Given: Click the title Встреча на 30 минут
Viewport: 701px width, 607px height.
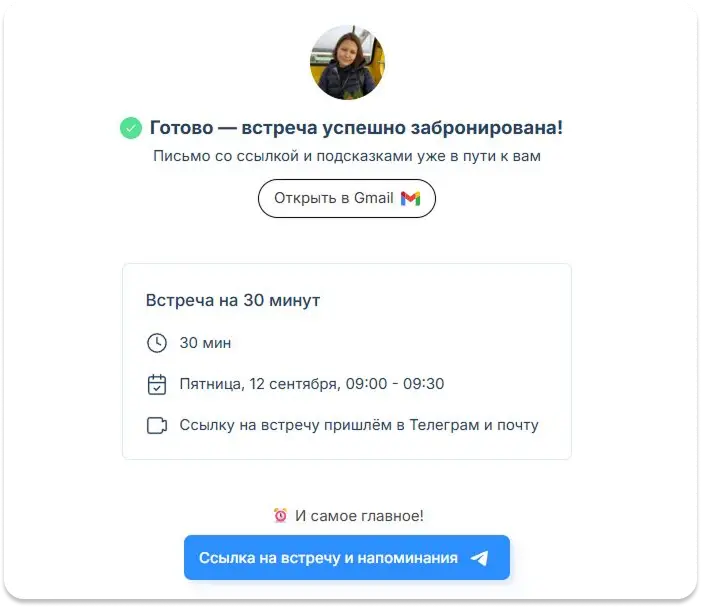Looking at the screenshot, I should (x=233, y=300).
